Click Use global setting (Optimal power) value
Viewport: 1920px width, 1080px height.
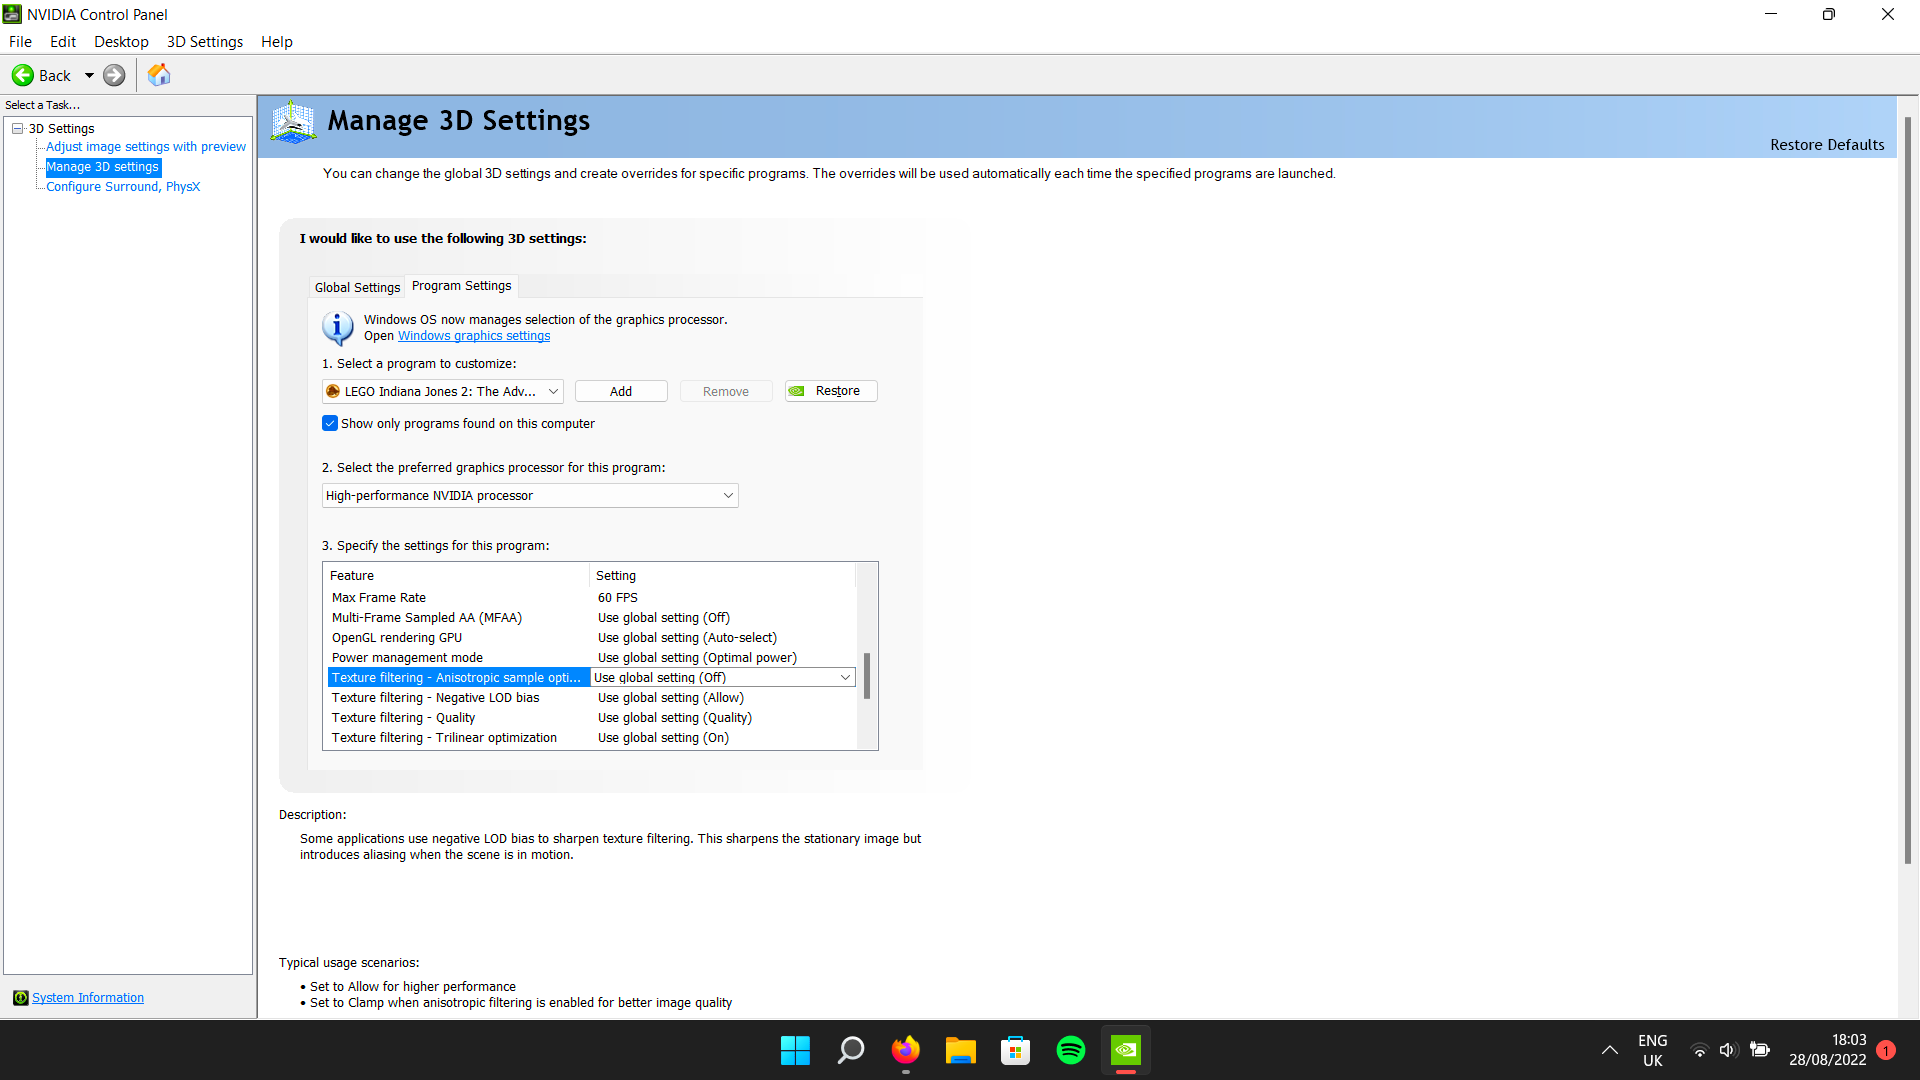pos(697,658)
